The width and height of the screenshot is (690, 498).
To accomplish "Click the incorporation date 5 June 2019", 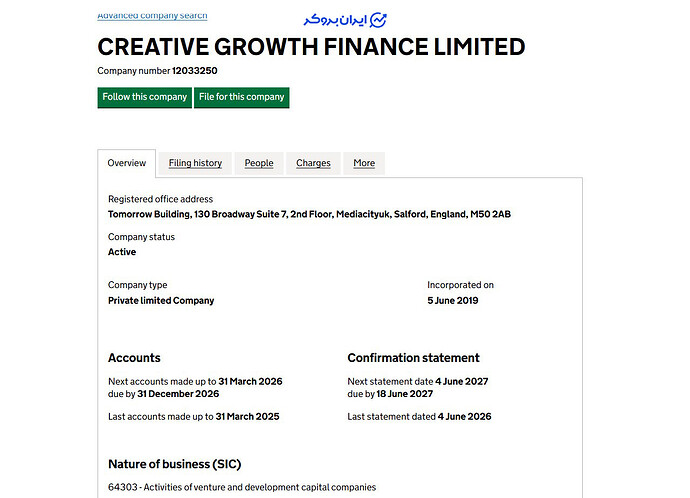I will (x=453, y=300).
